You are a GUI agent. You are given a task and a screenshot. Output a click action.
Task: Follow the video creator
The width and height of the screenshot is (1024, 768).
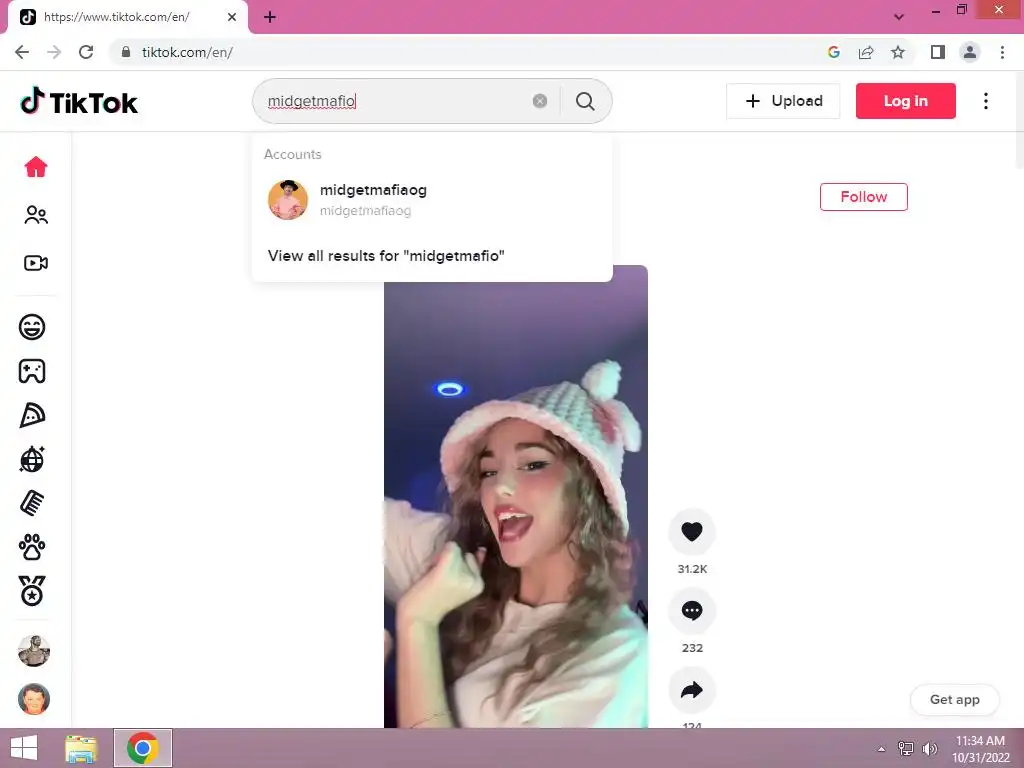[x=863, y=197]
